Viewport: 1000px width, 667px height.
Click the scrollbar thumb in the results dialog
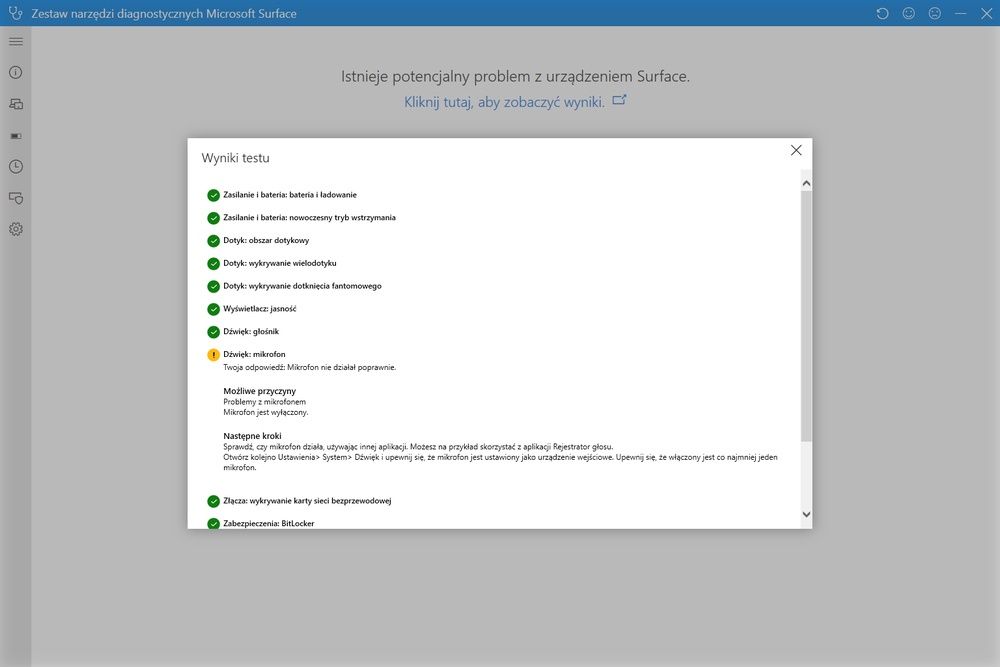806,316
